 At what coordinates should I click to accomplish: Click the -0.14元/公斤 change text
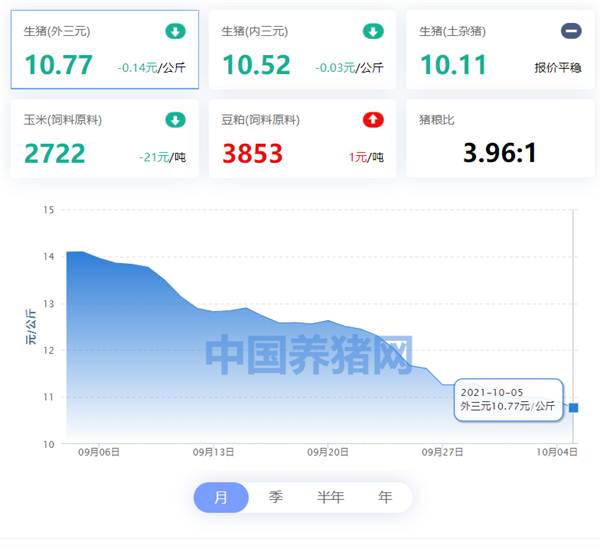coord(152,68)
